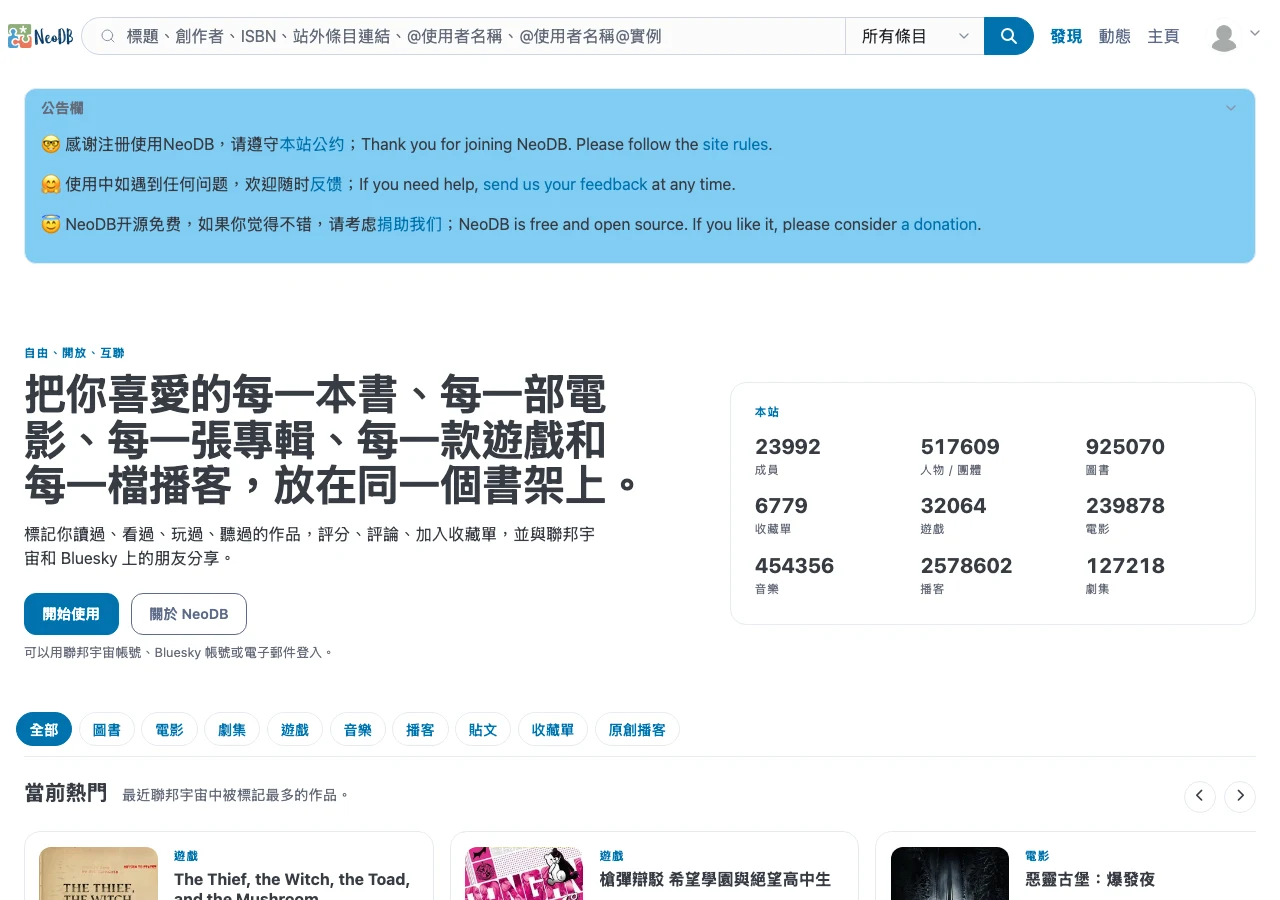Click the NeoDB logo

tap(41, 36)
